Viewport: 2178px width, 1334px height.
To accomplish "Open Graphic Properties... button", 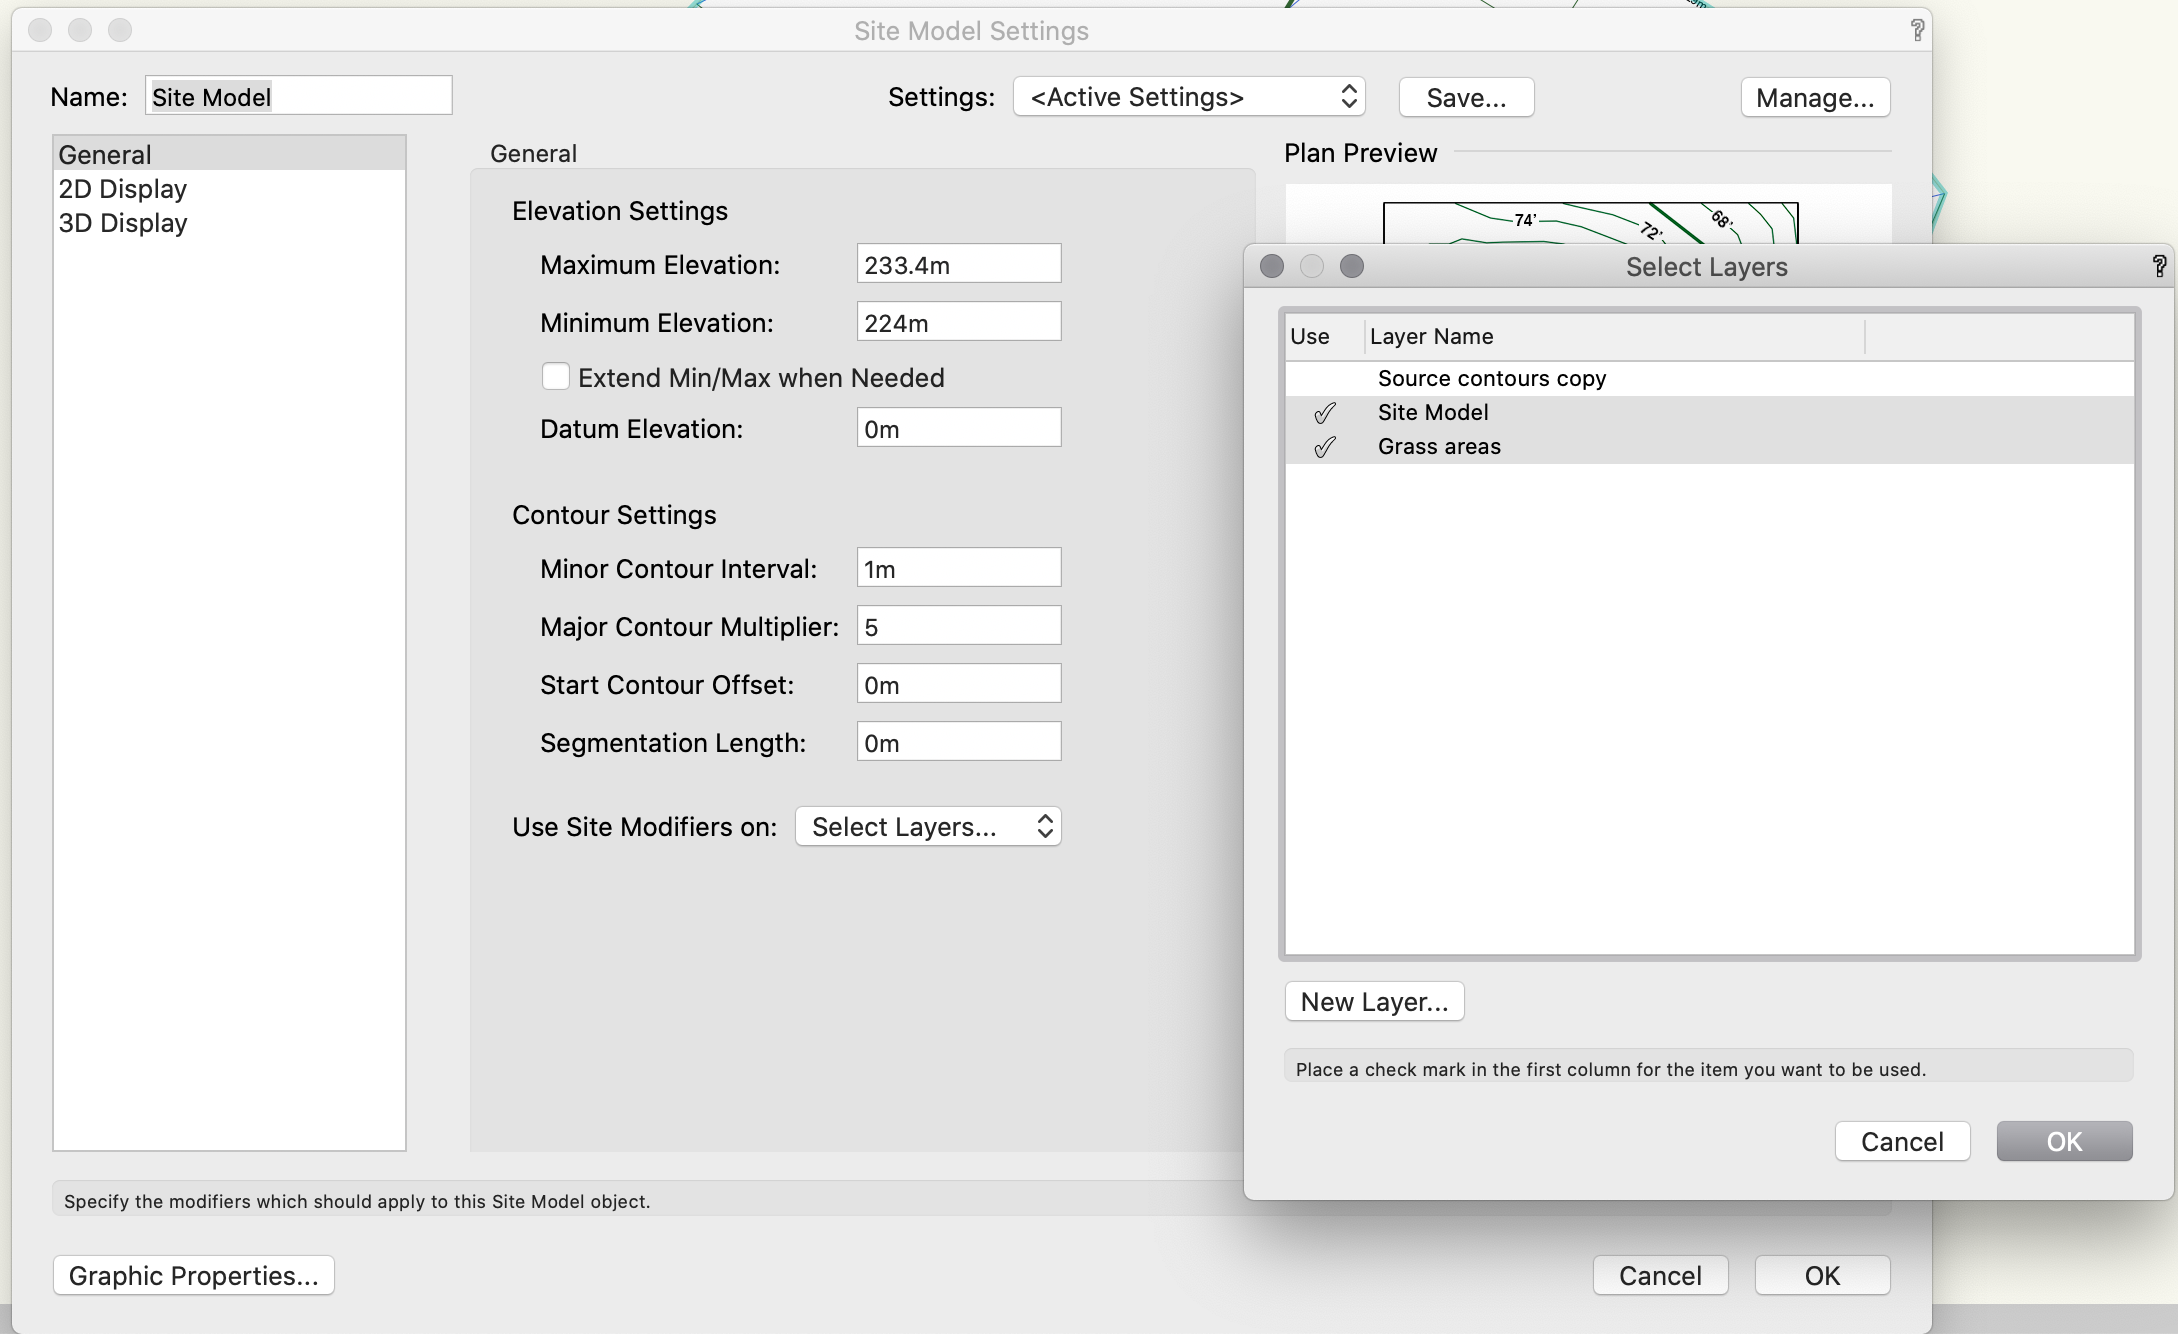I will pyautogui.click(x=193, y=1276).
